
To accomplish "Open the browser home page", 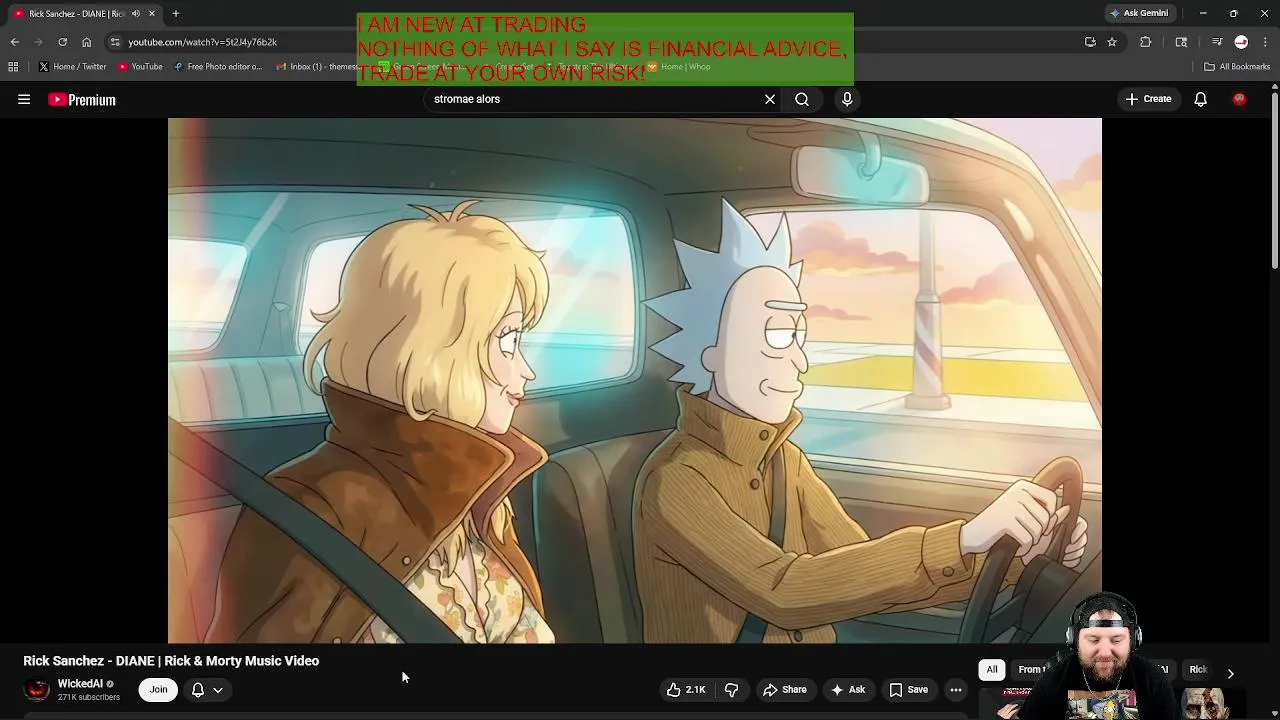I will 86,42.
